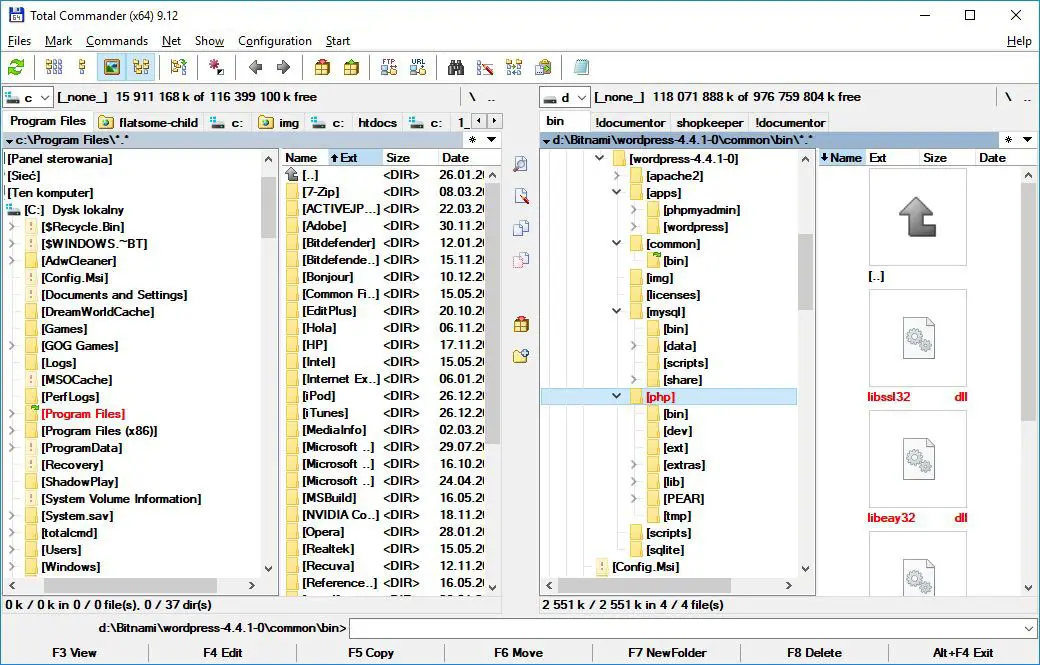Switch to the shopkeeper tab

709,123
